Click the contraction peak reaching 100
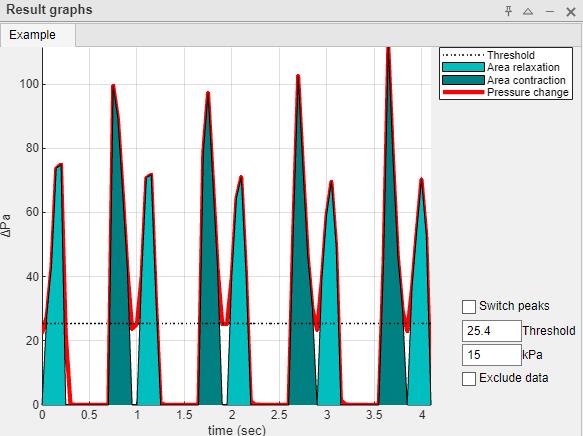This screenshot has width=583, height=436. coord(113,88)
